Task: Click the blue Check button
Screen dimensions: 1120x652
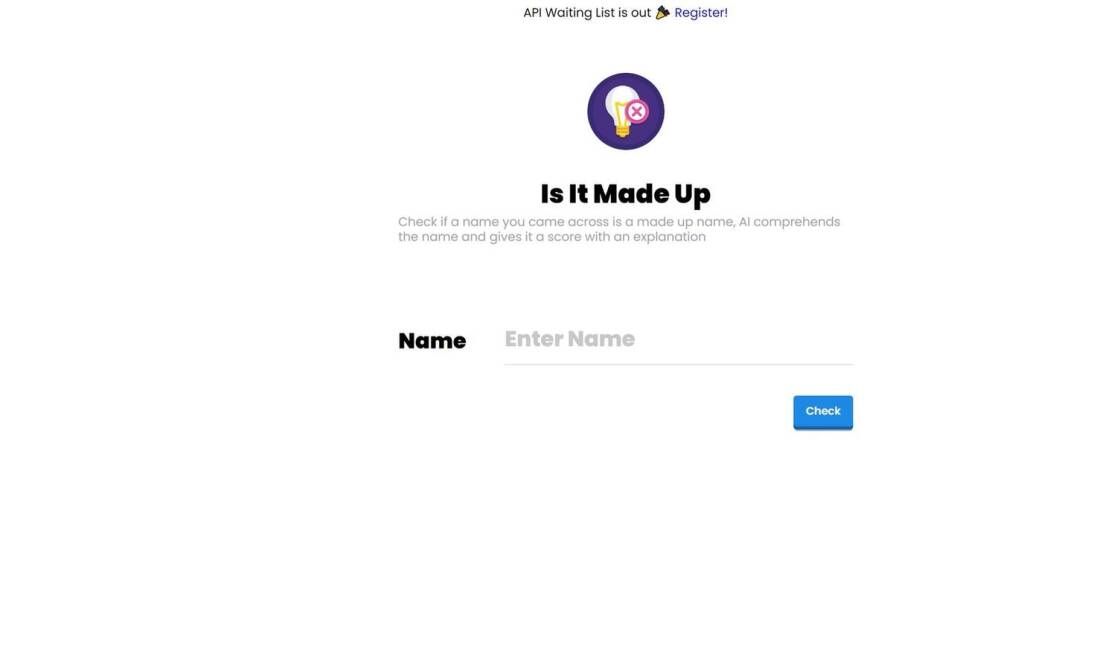Action: tap(823, 412)
